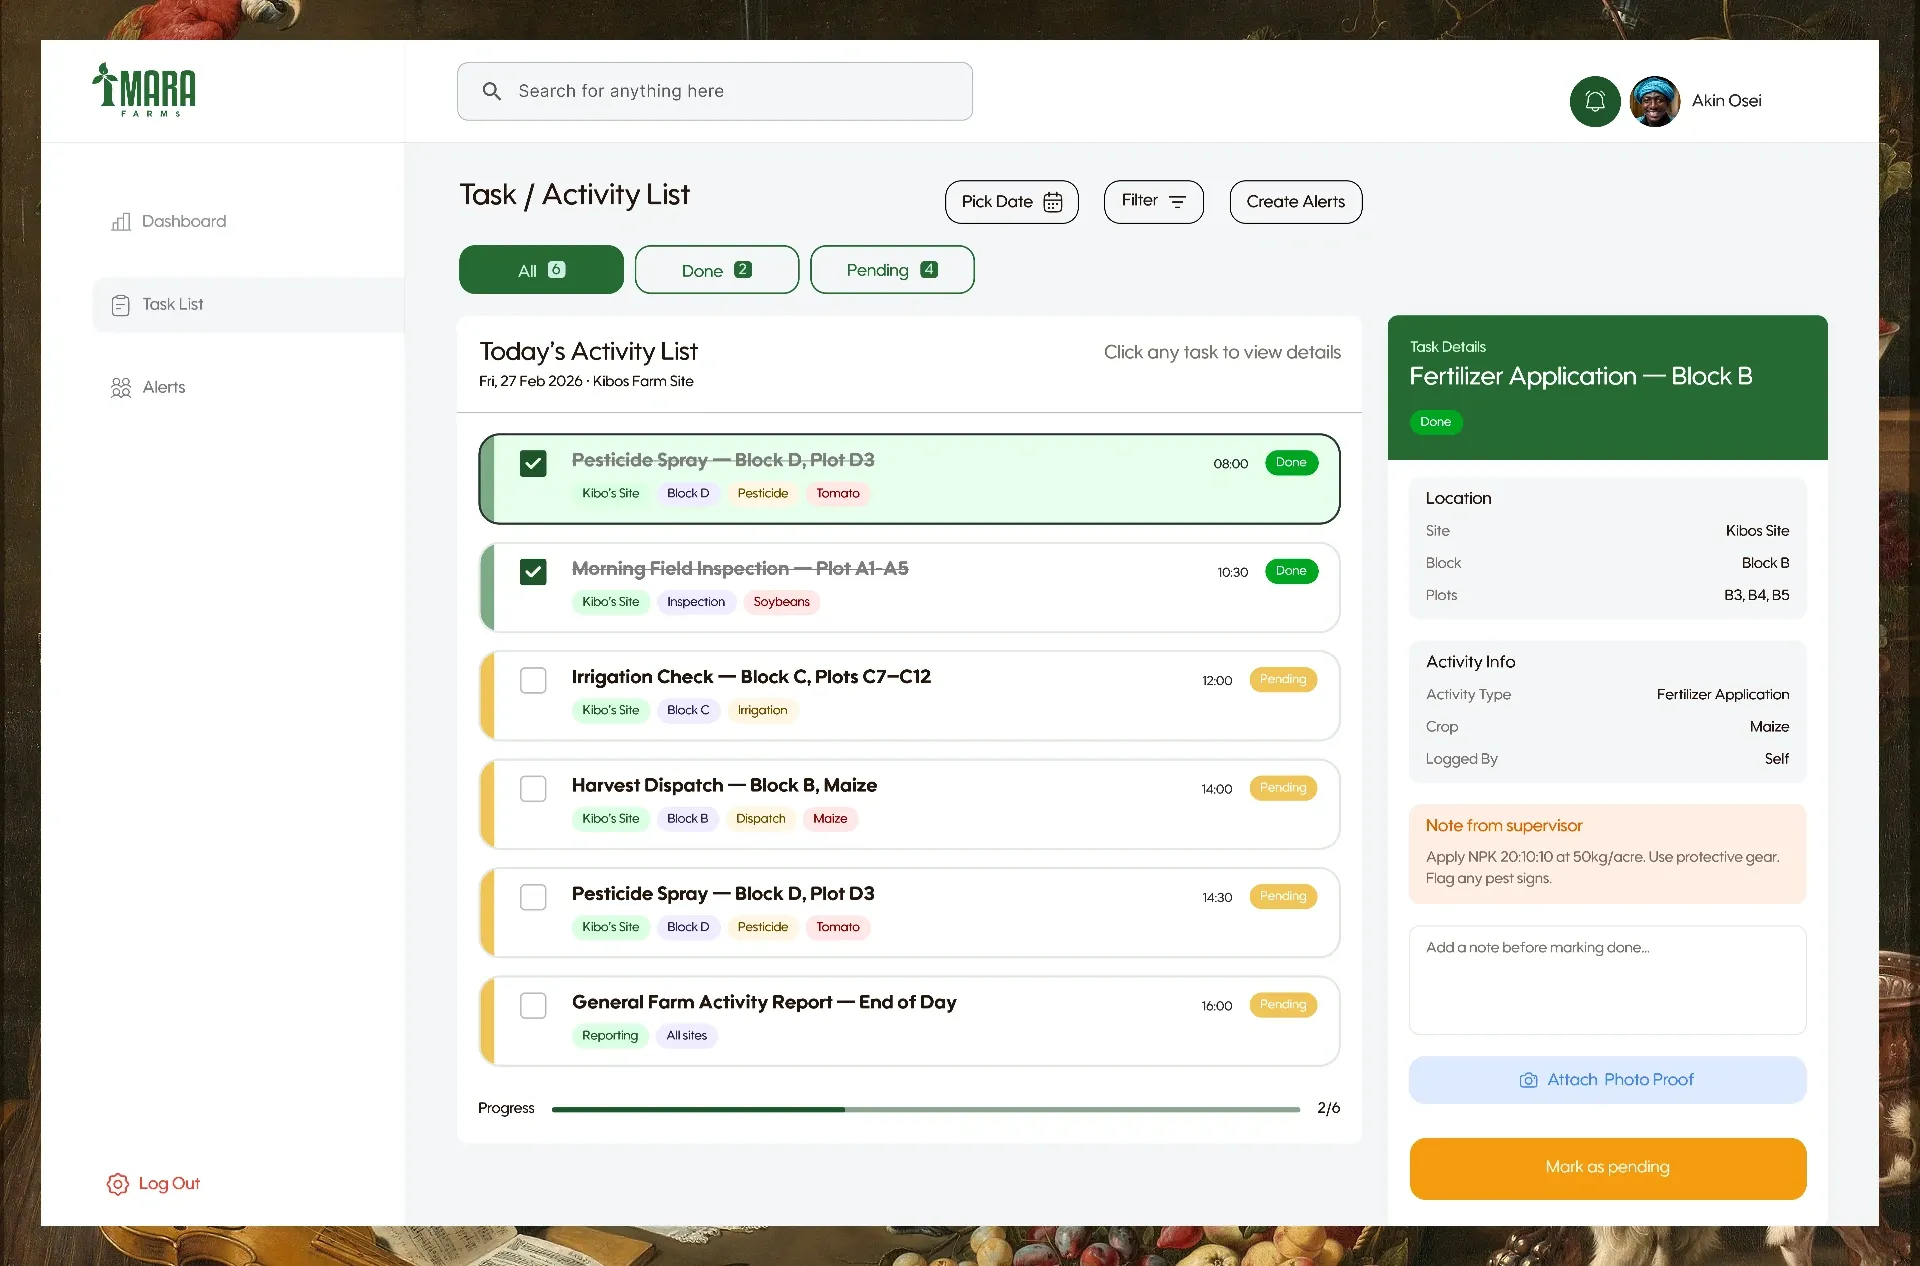Switch to the Done tab

[x=717, y=270]
